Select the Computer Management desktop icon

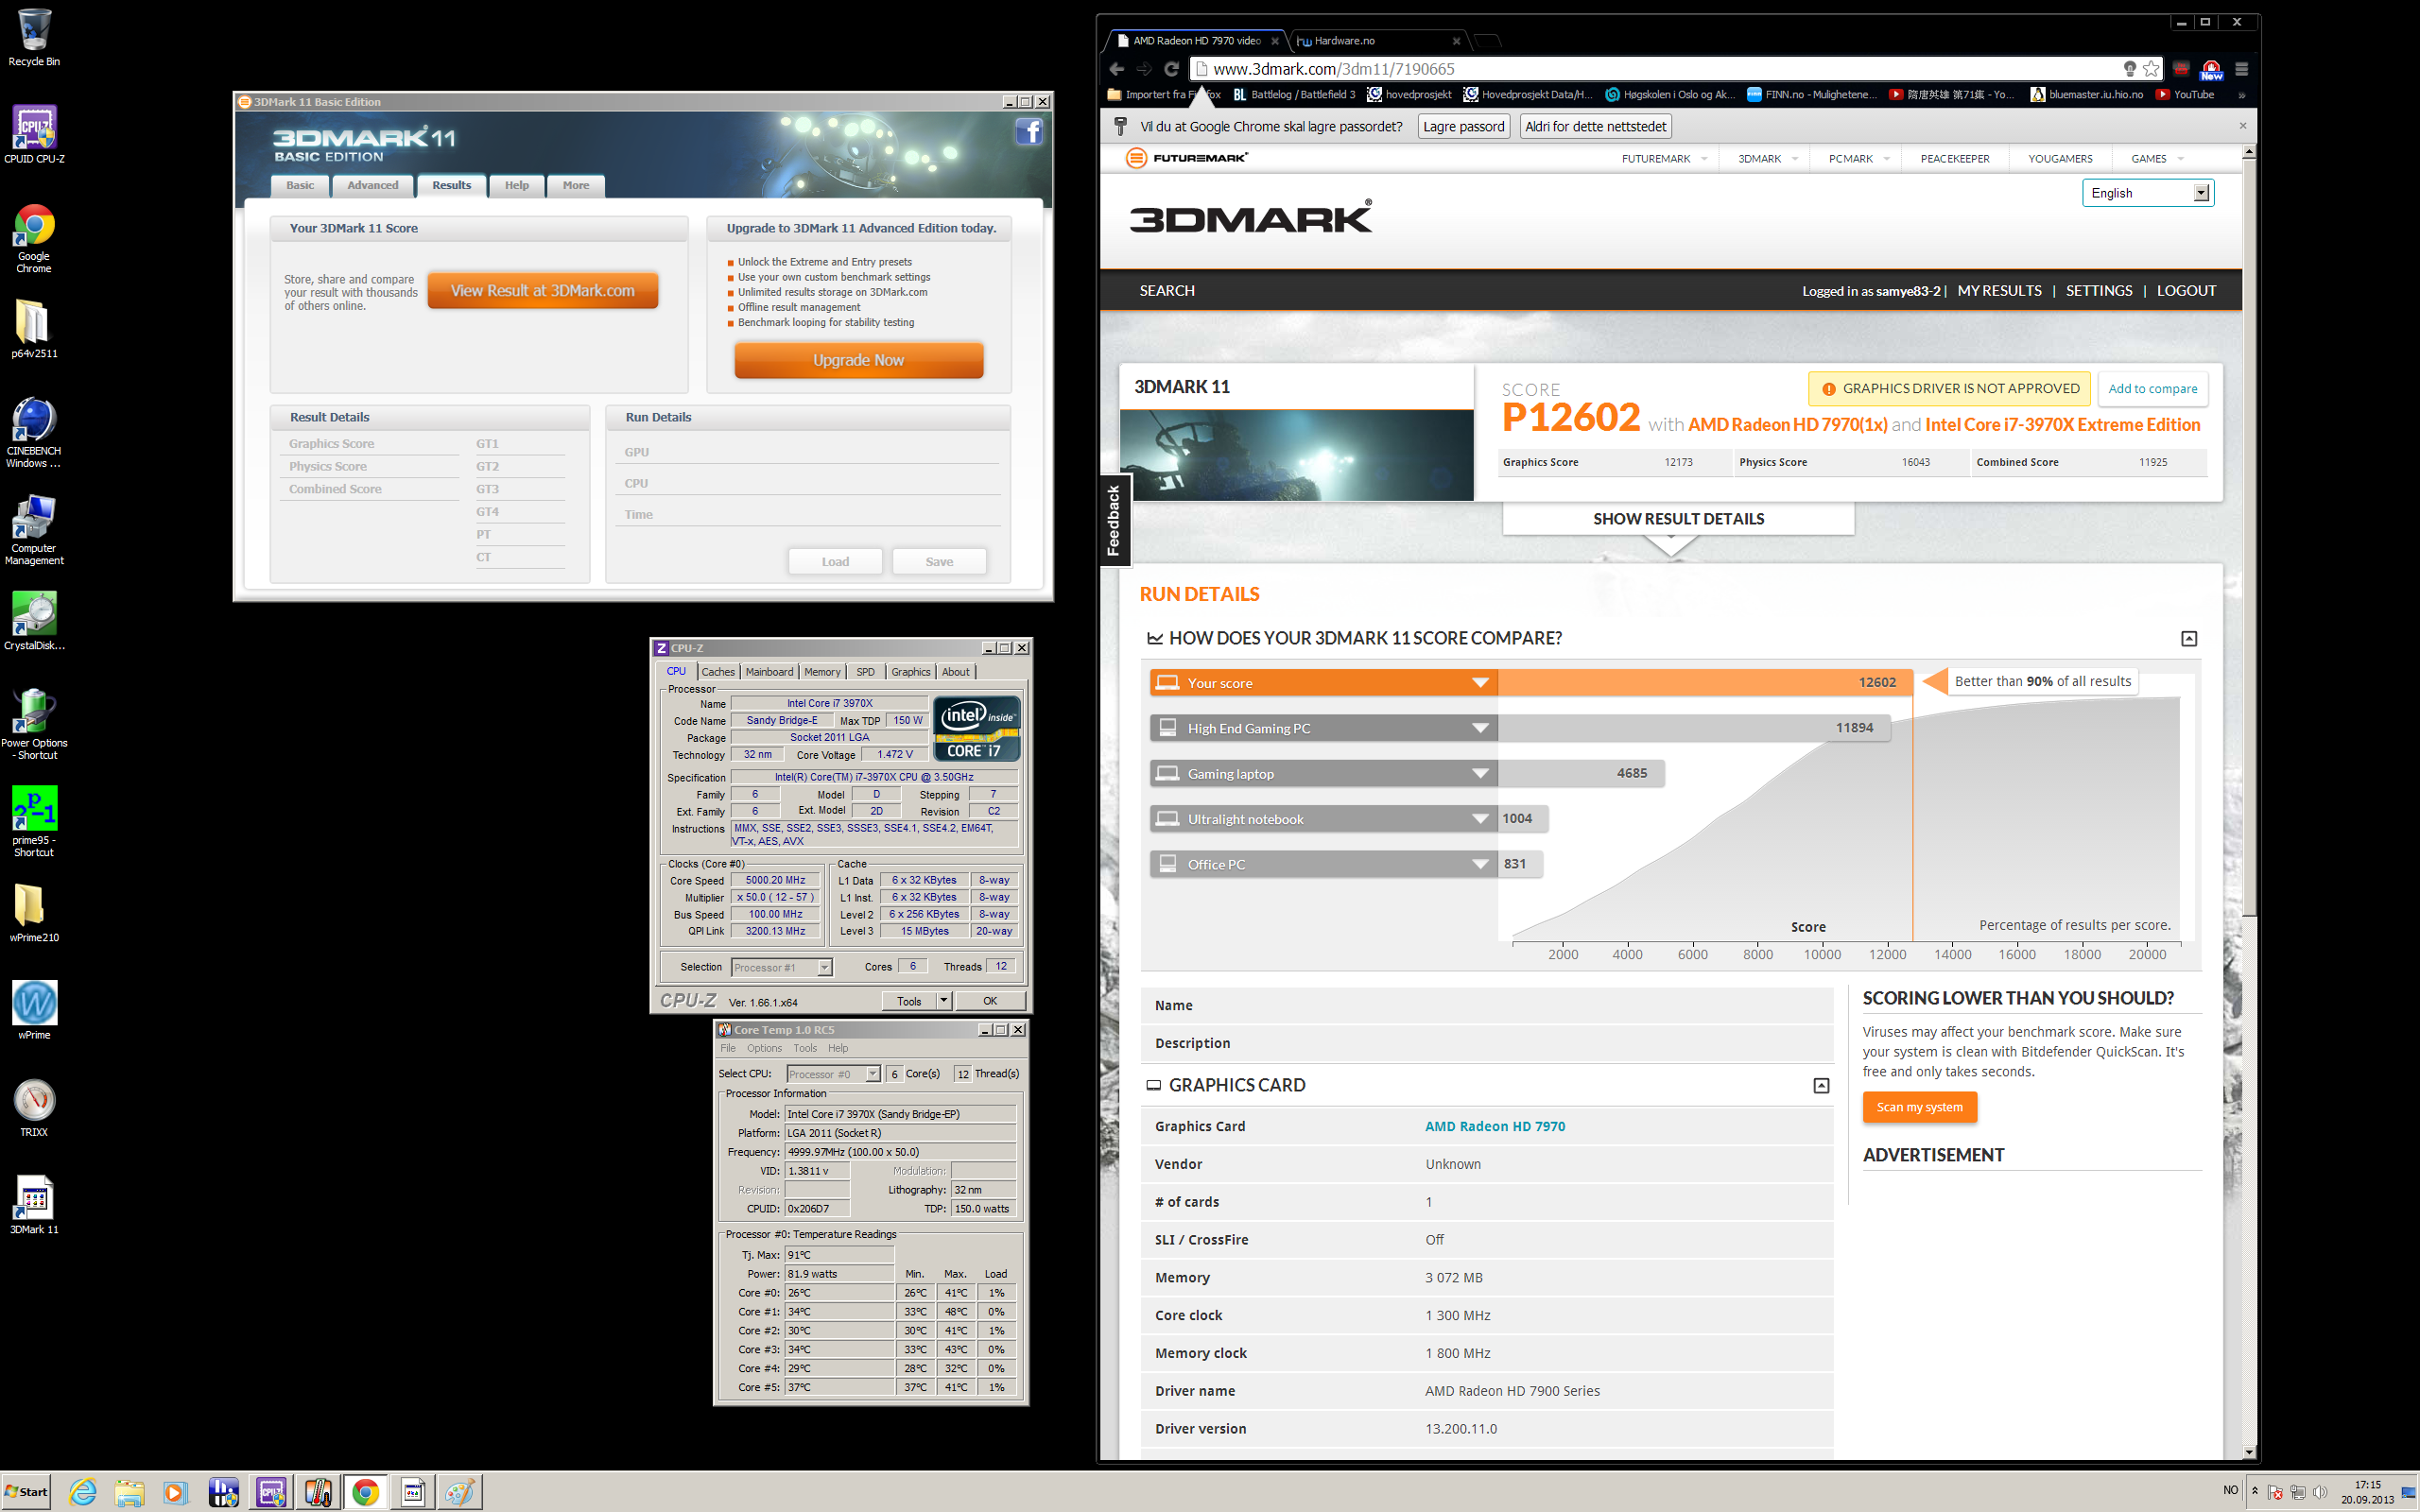coord(34,530)
